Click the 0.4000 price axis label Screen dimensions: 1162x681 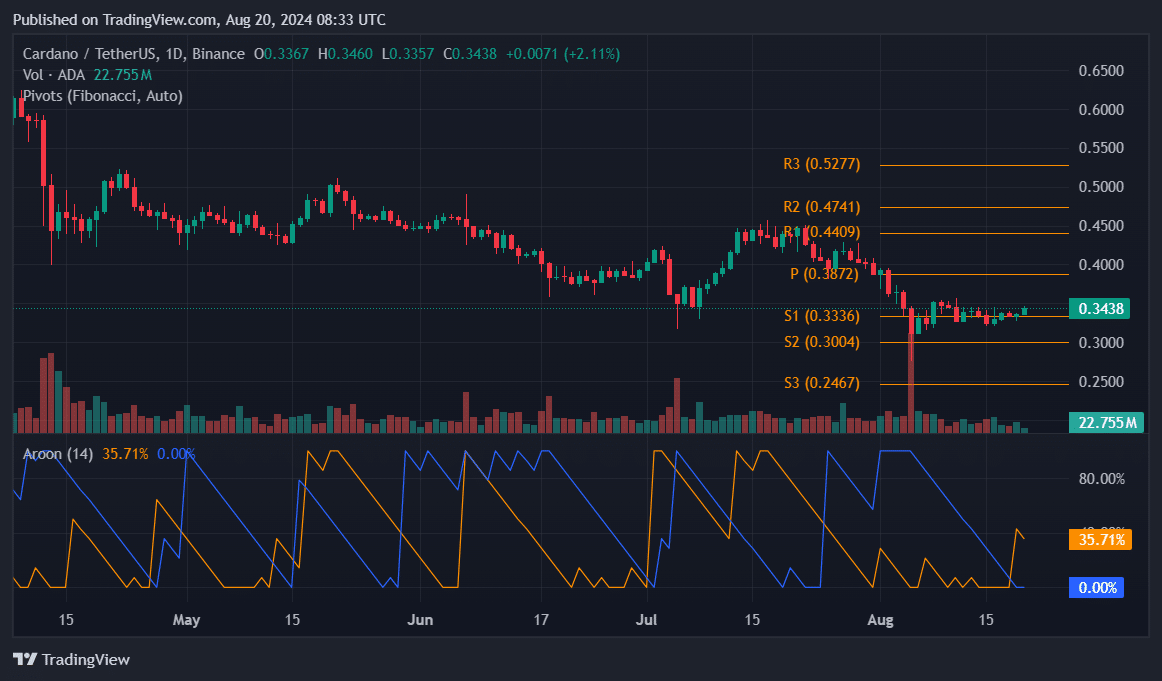tap(1100, 265)
